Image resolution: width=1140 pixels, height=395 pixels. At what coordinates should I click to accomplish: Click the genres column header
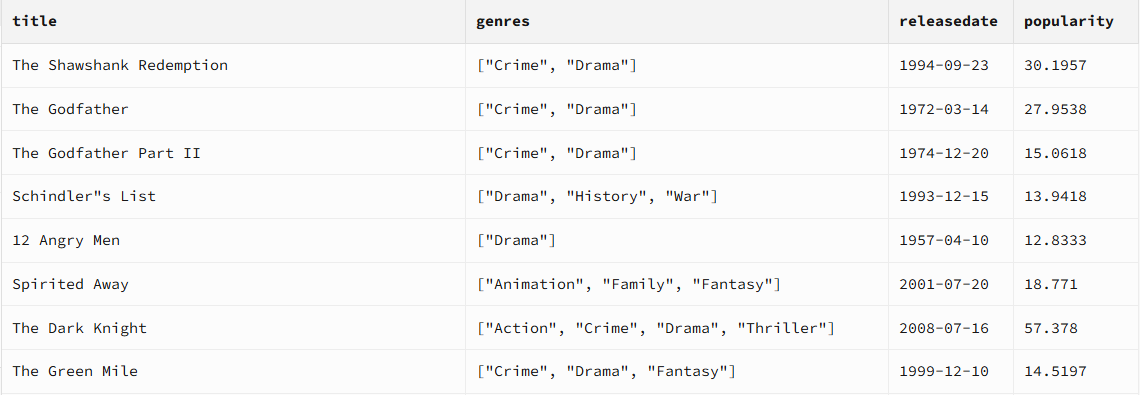coord(677,22)
